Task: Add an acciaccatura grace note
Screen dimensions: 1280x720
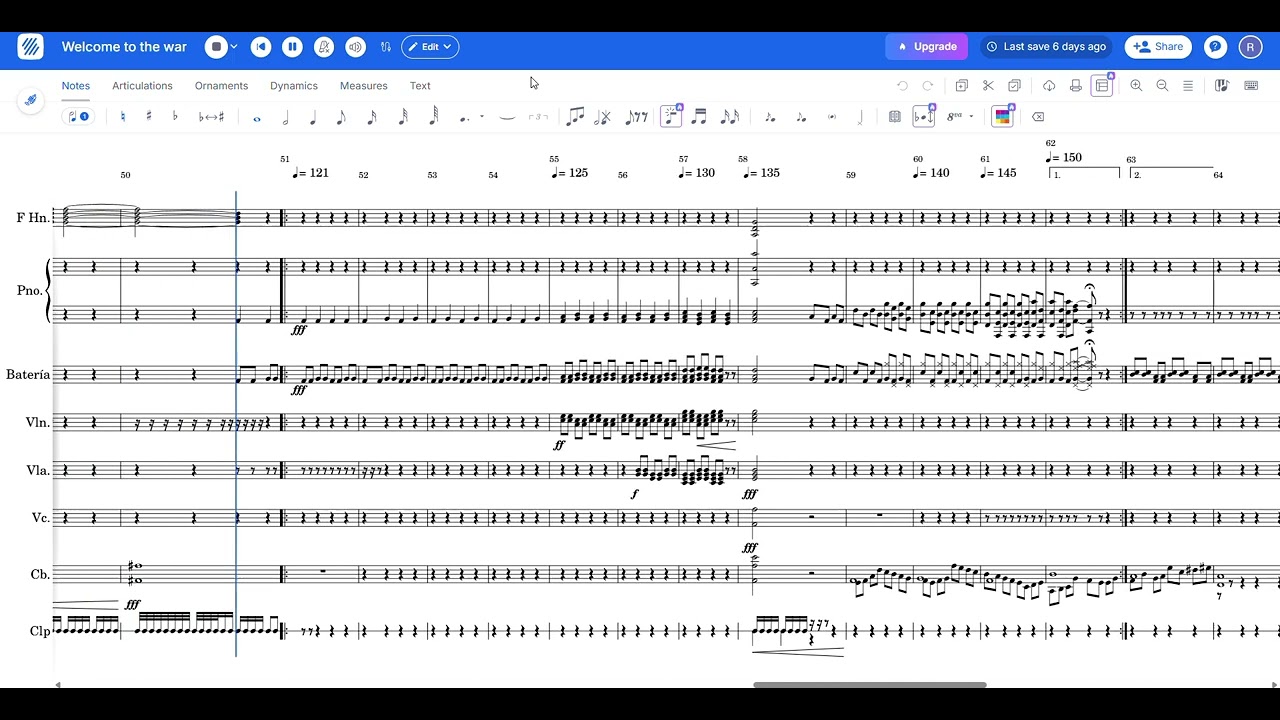Action: tap(769, 117)
